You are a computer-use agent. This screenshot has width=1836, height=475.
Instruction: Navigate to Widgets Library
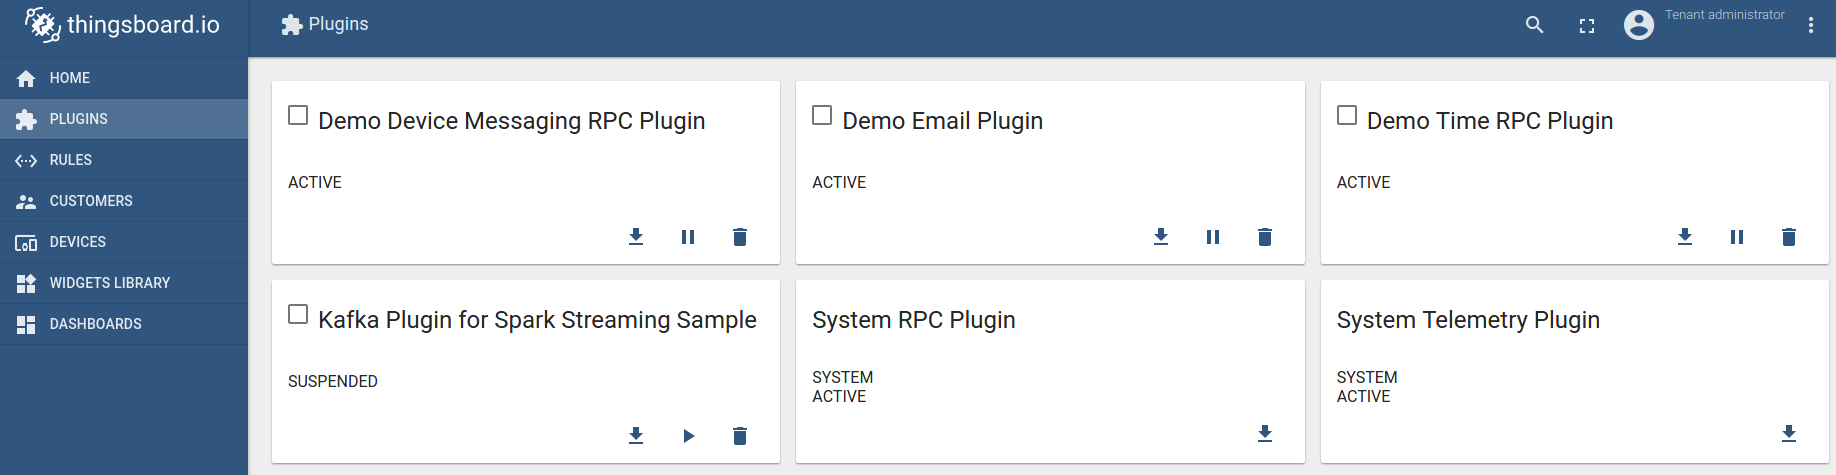(x=110, y=283)
